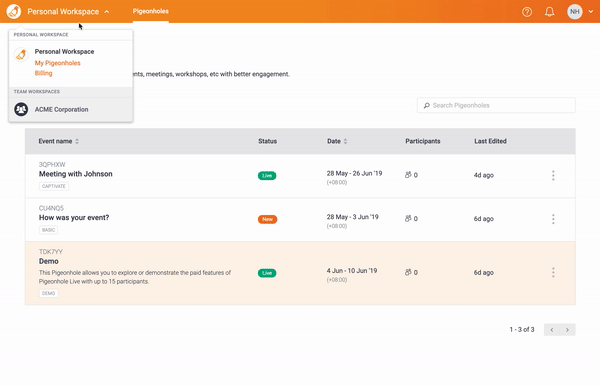Focus the Search Pigeonholes field
The height and width of the screenshot is (385, 600).
pyautogui.click(x=496, y=105)
